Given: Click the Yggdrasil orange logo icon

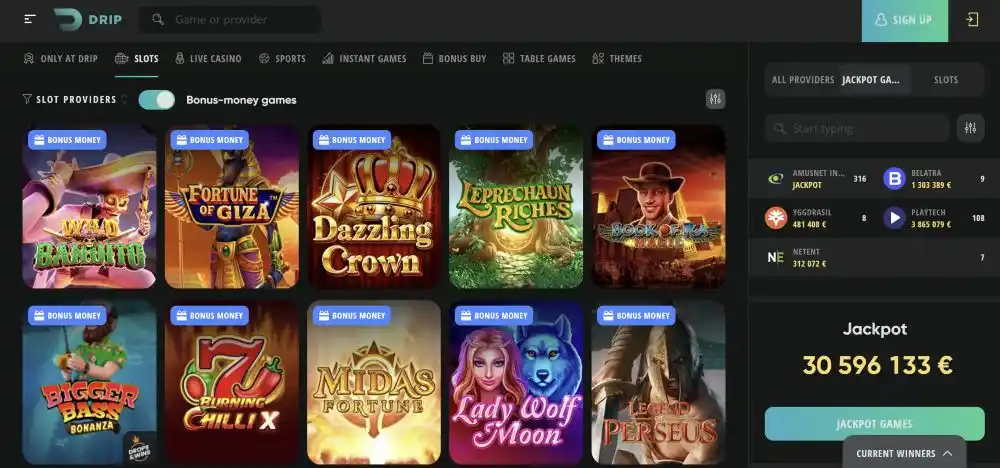Looking at the screenshot, I should coord(776,218).
